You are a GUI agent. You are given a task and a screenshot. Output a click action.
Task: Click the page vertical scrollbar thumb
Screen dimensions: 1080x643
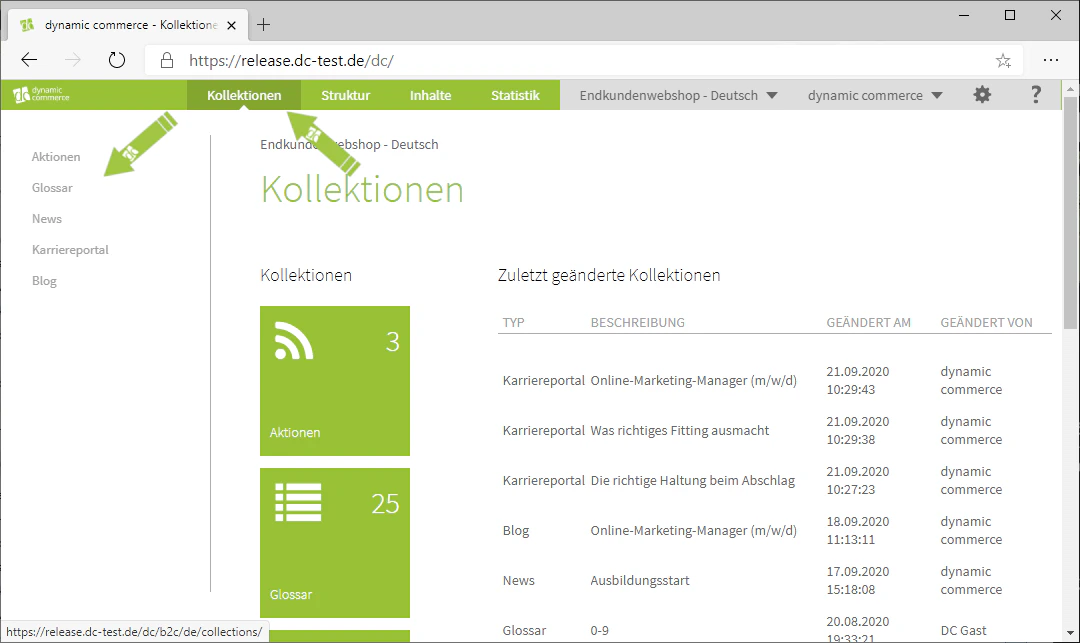1070,213
